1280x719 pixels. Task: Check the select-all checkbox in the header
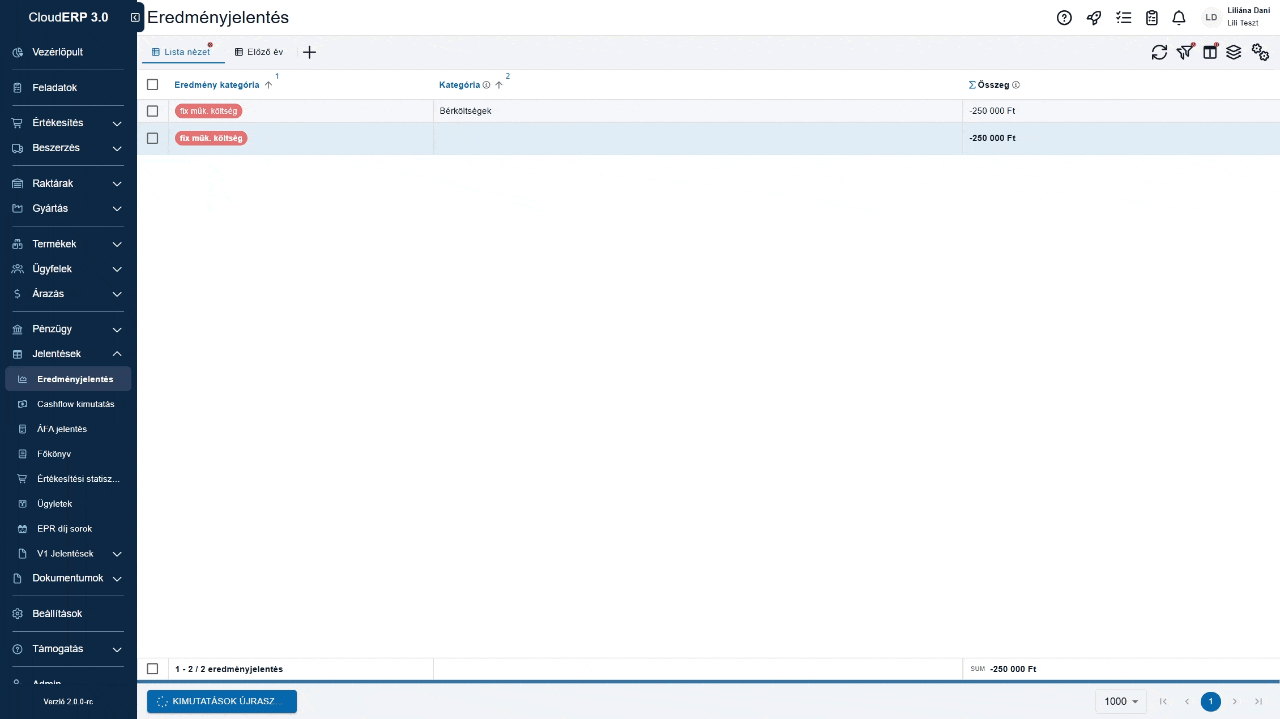[152, 85]
